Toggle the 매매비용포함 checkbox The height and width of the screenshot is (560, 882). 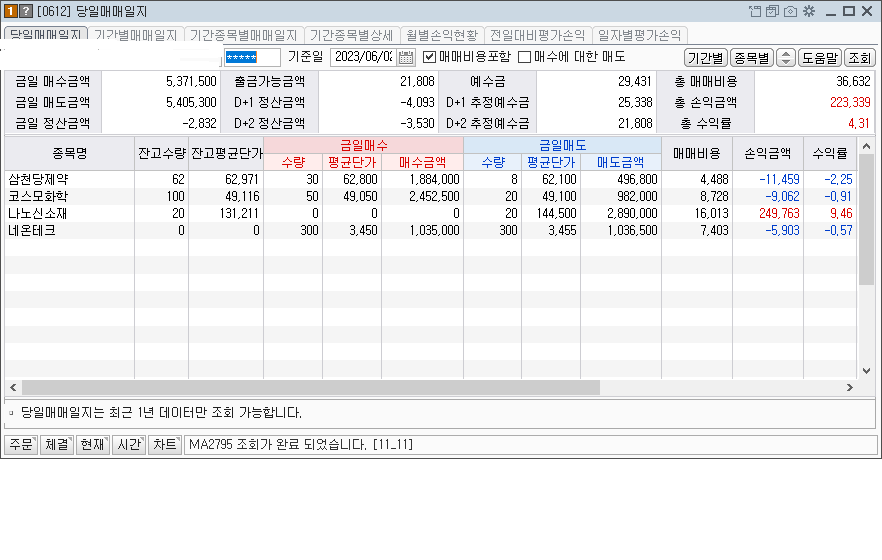point(429,57)
